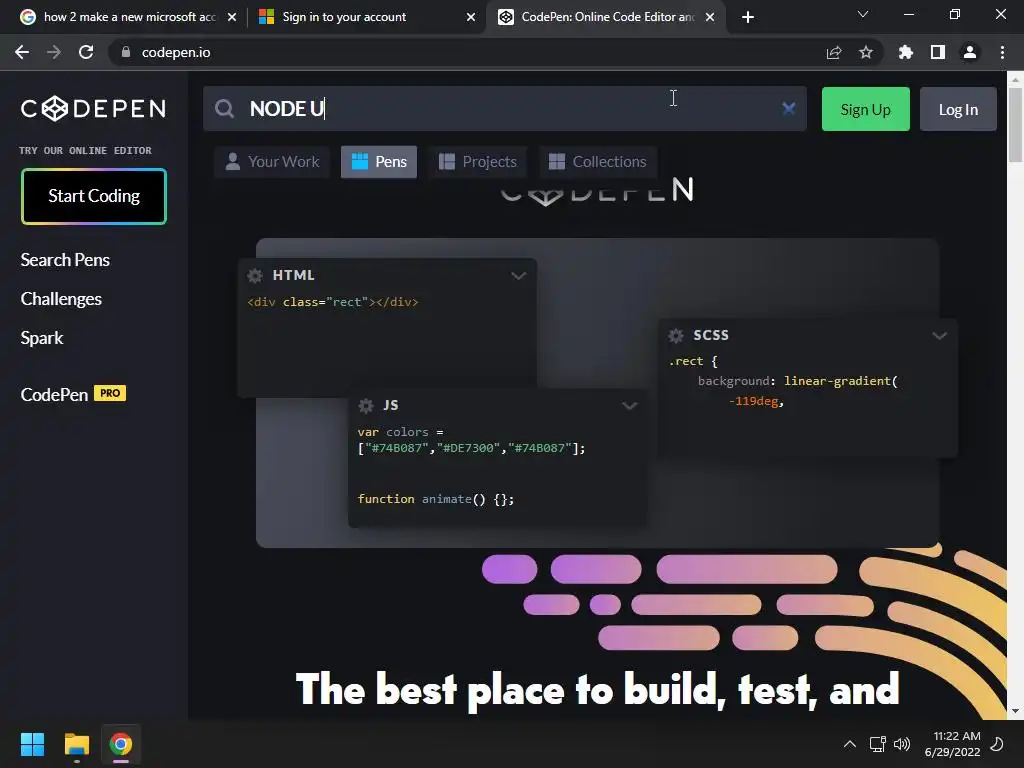Open the clock showing 11:22 AM
Screen dimensions: 1024x768
[953, 744]
